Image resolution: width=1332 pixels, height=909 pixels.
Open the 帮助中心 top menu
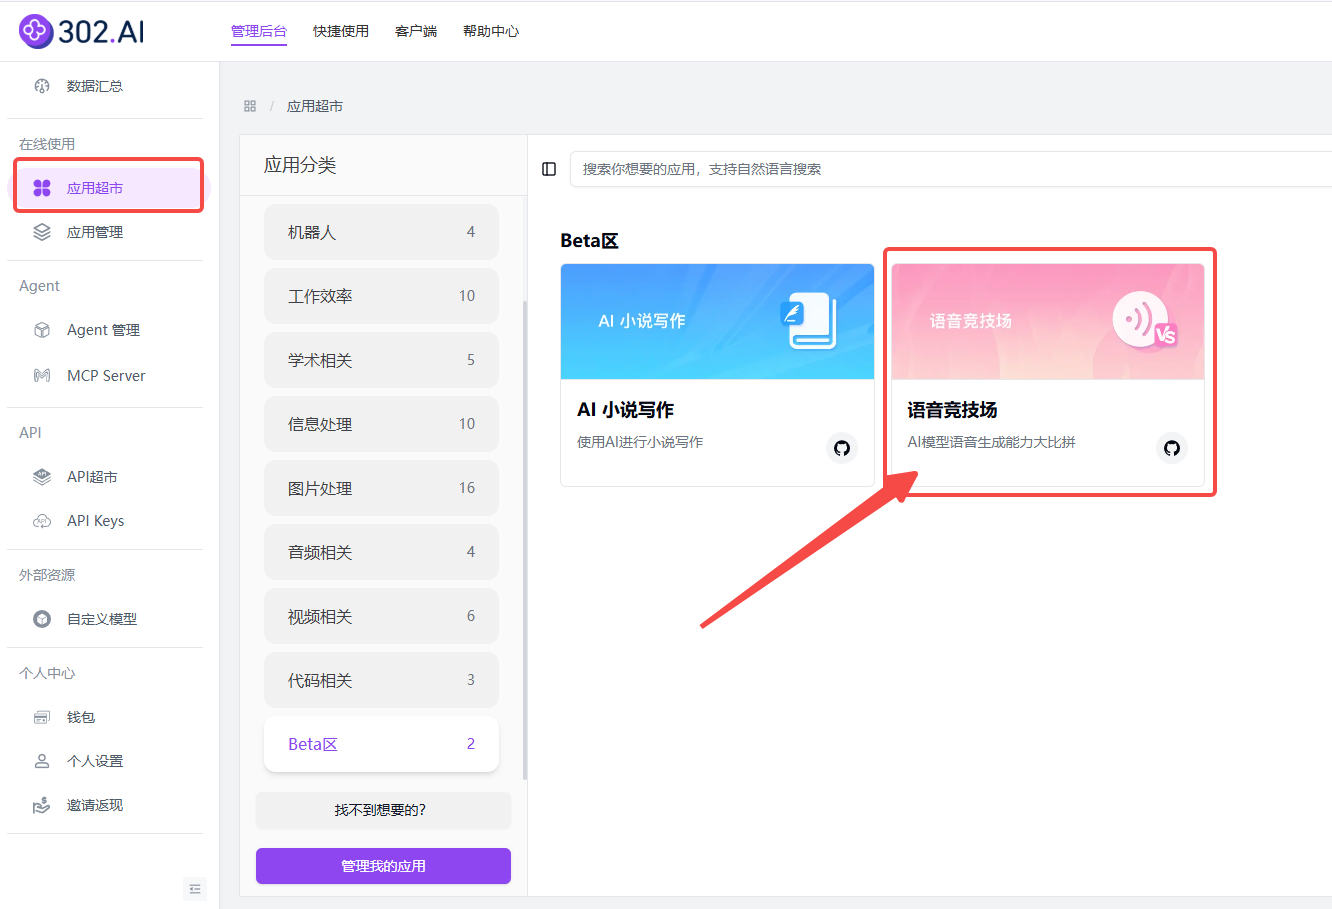pos(491,31)
